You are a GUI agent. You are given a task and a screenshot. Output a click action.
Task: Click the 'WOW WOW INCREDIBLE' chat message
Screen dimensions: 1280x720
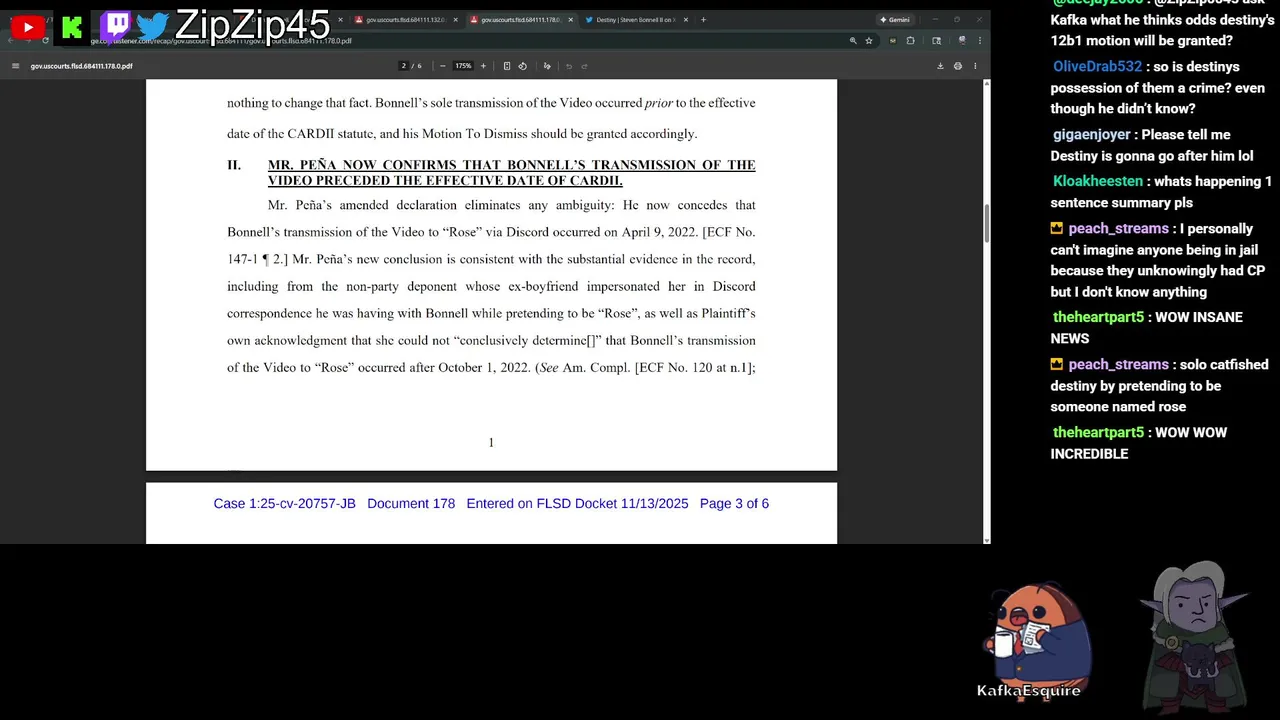coord(1139,443)
